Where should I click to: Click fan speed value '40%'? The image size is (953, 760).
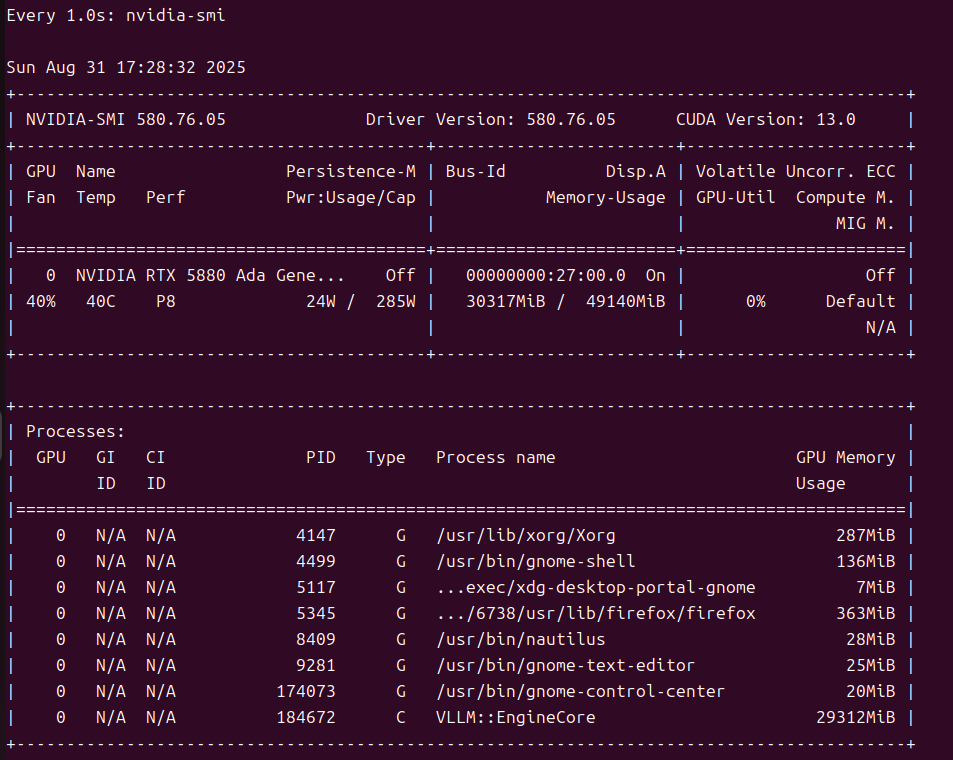click(41, 302)
